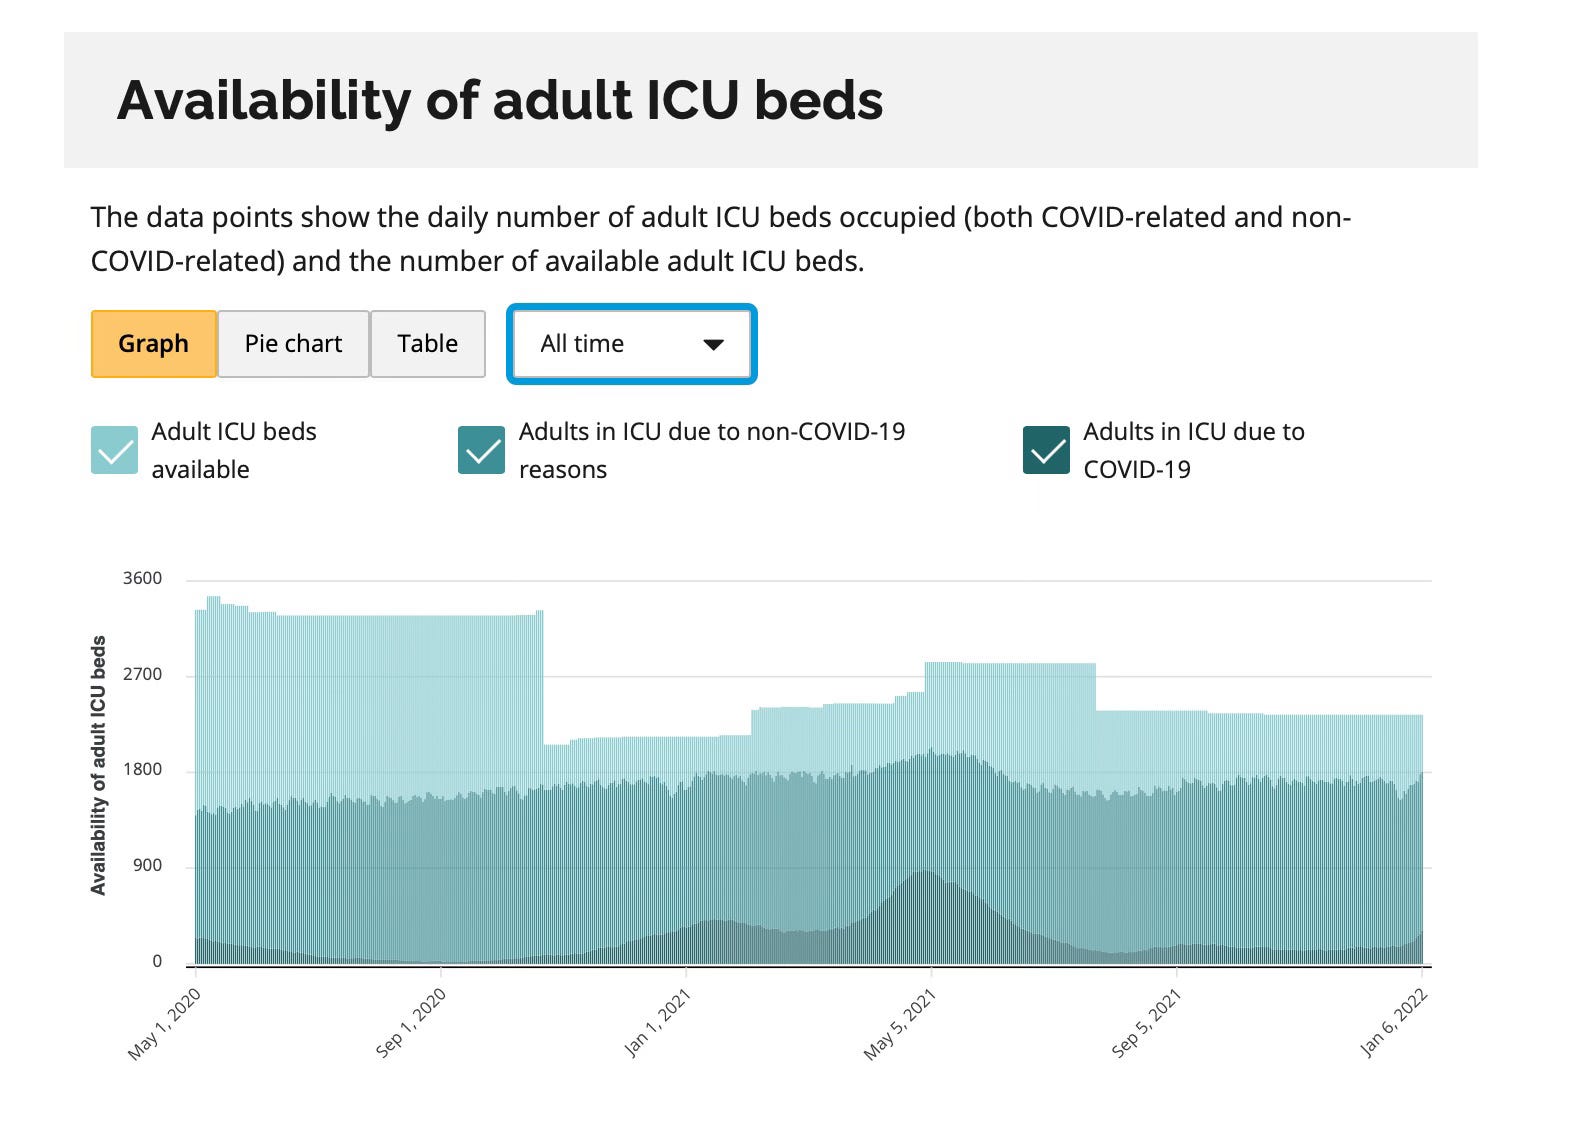Switch to the Graph view tab
The height and width of the screenshot is (1124, 1572).
(153, 344)
